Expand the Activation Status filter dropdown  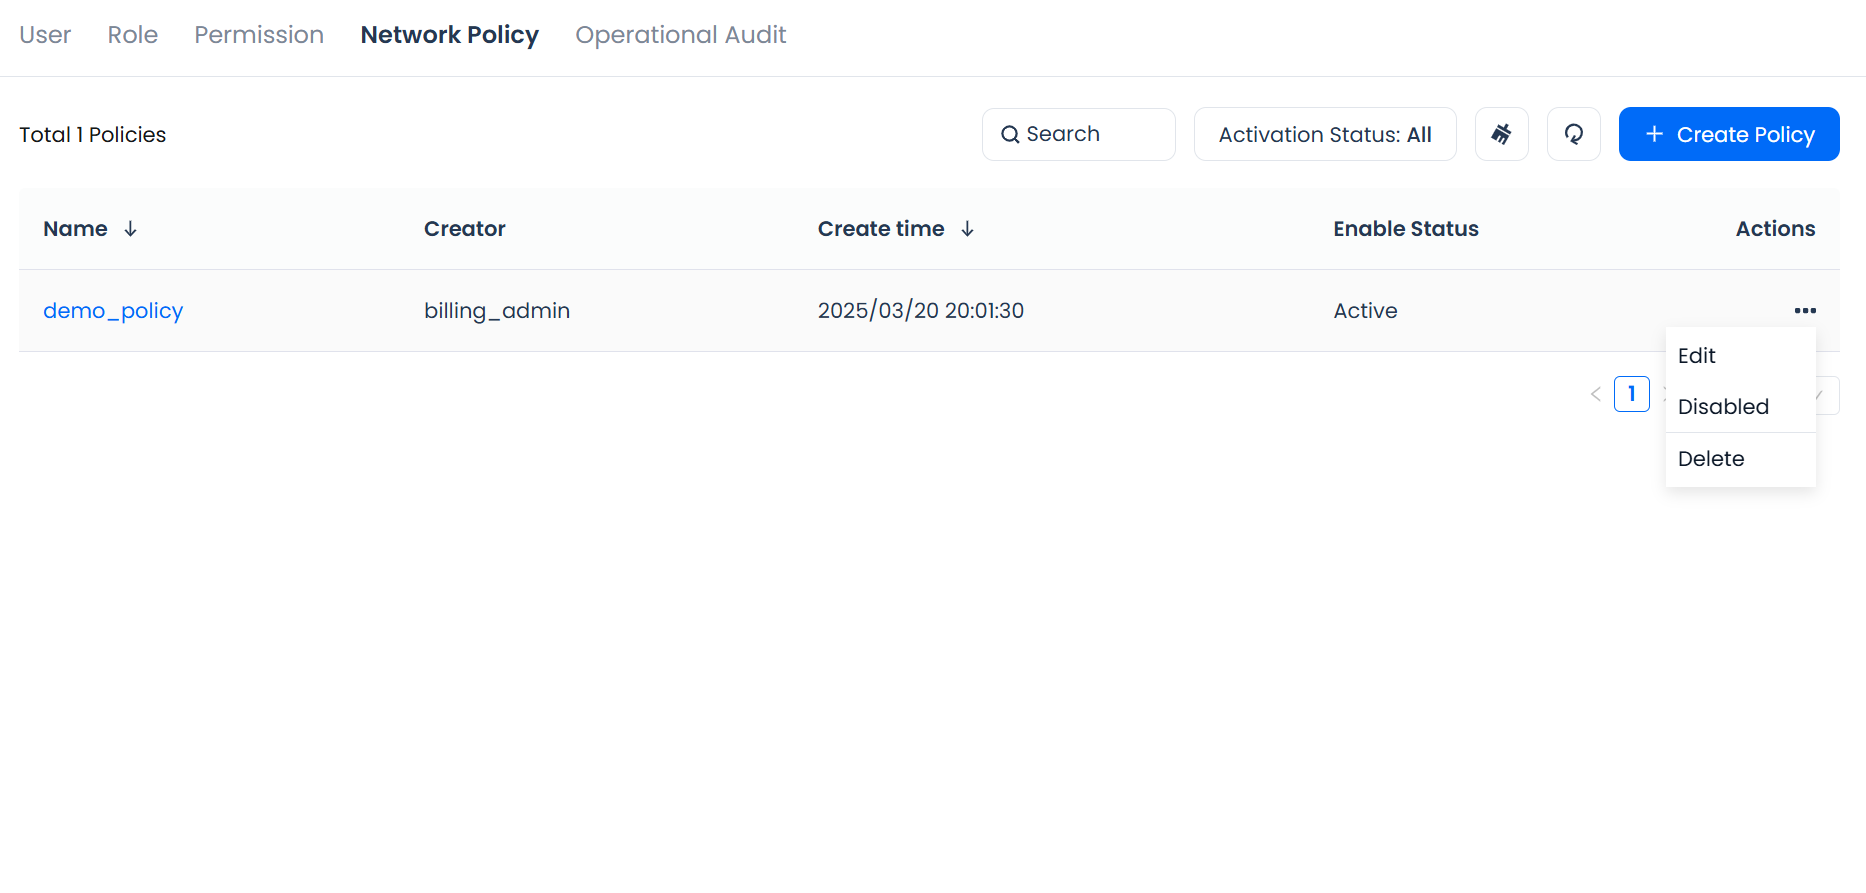click(1324, 134)
